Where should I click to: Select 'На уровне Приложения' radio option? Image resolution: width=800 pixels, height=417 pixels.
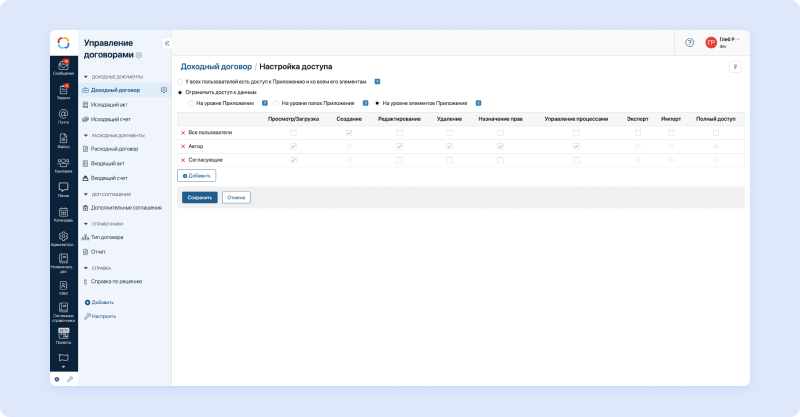tap(191, 102)
